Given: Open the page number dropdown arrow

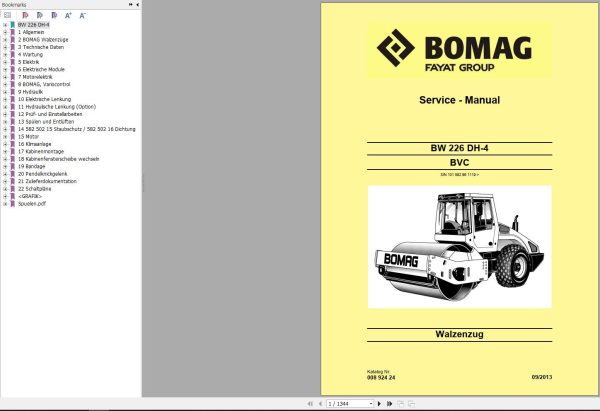Looking at the screenshot, I should (x=371, y=404).
